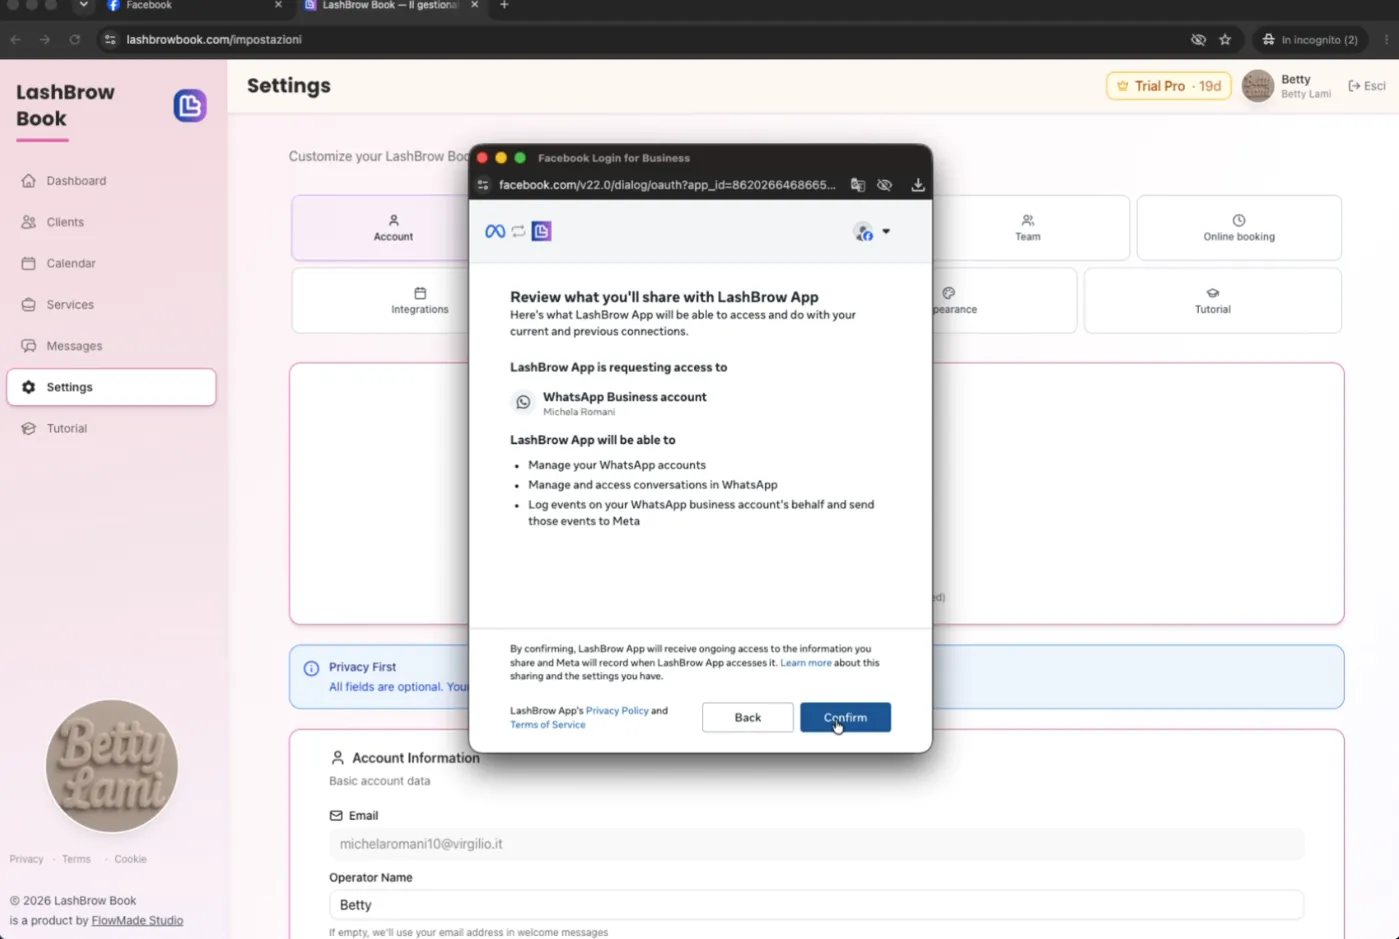Click the translate icon in popup bar
The image size is (1399, 939).
858,185
